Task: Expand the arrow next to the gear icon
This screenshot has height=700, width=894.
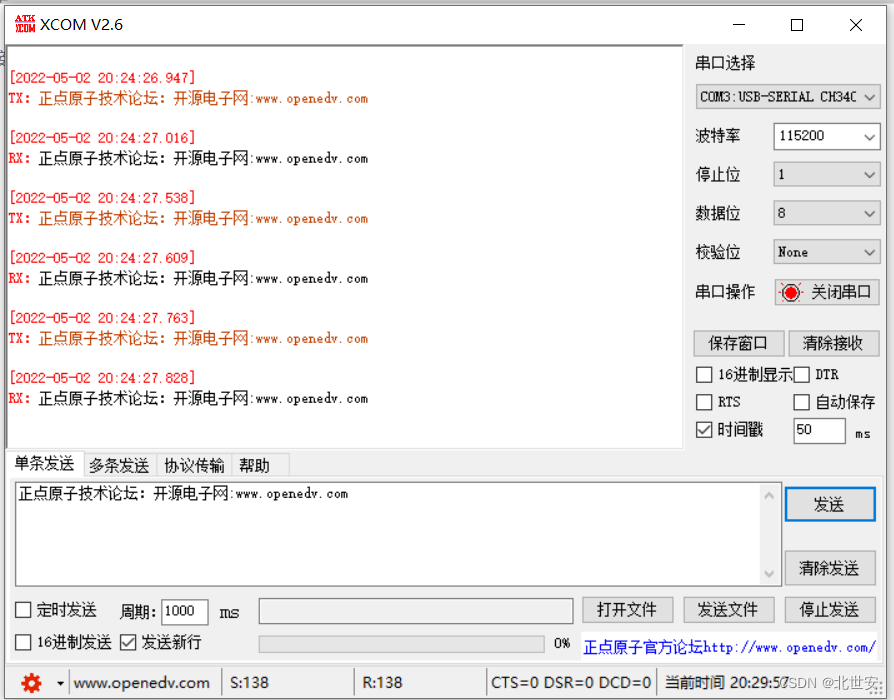Action: point(60,683)
